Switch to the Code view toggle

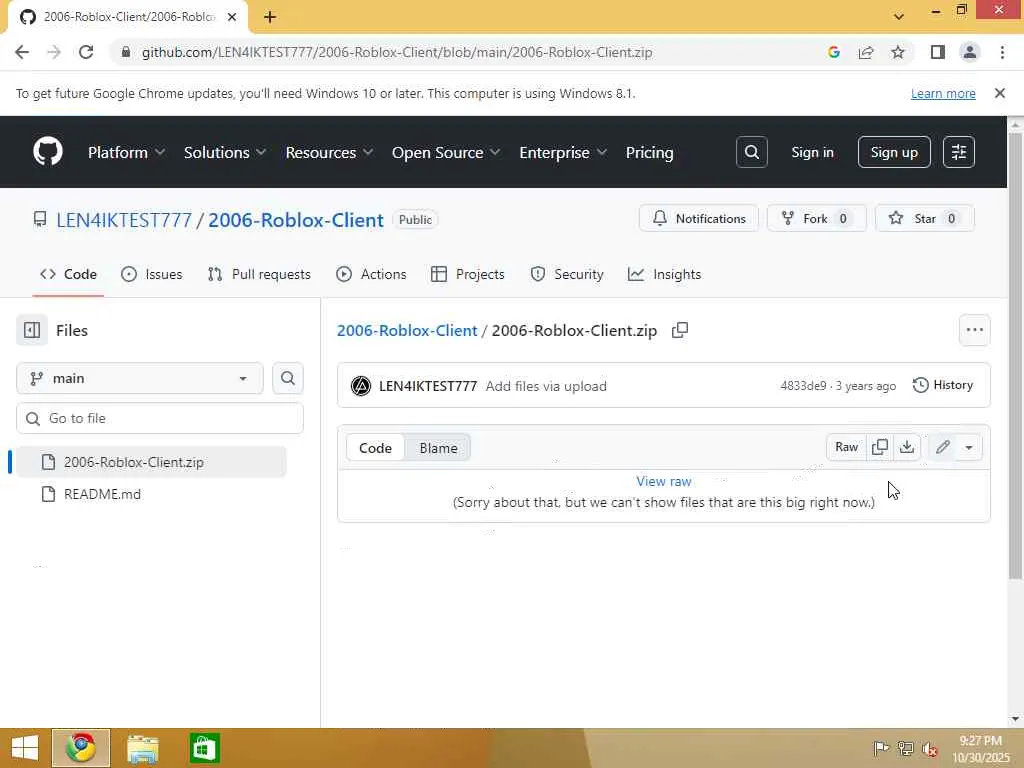point(375,448)
